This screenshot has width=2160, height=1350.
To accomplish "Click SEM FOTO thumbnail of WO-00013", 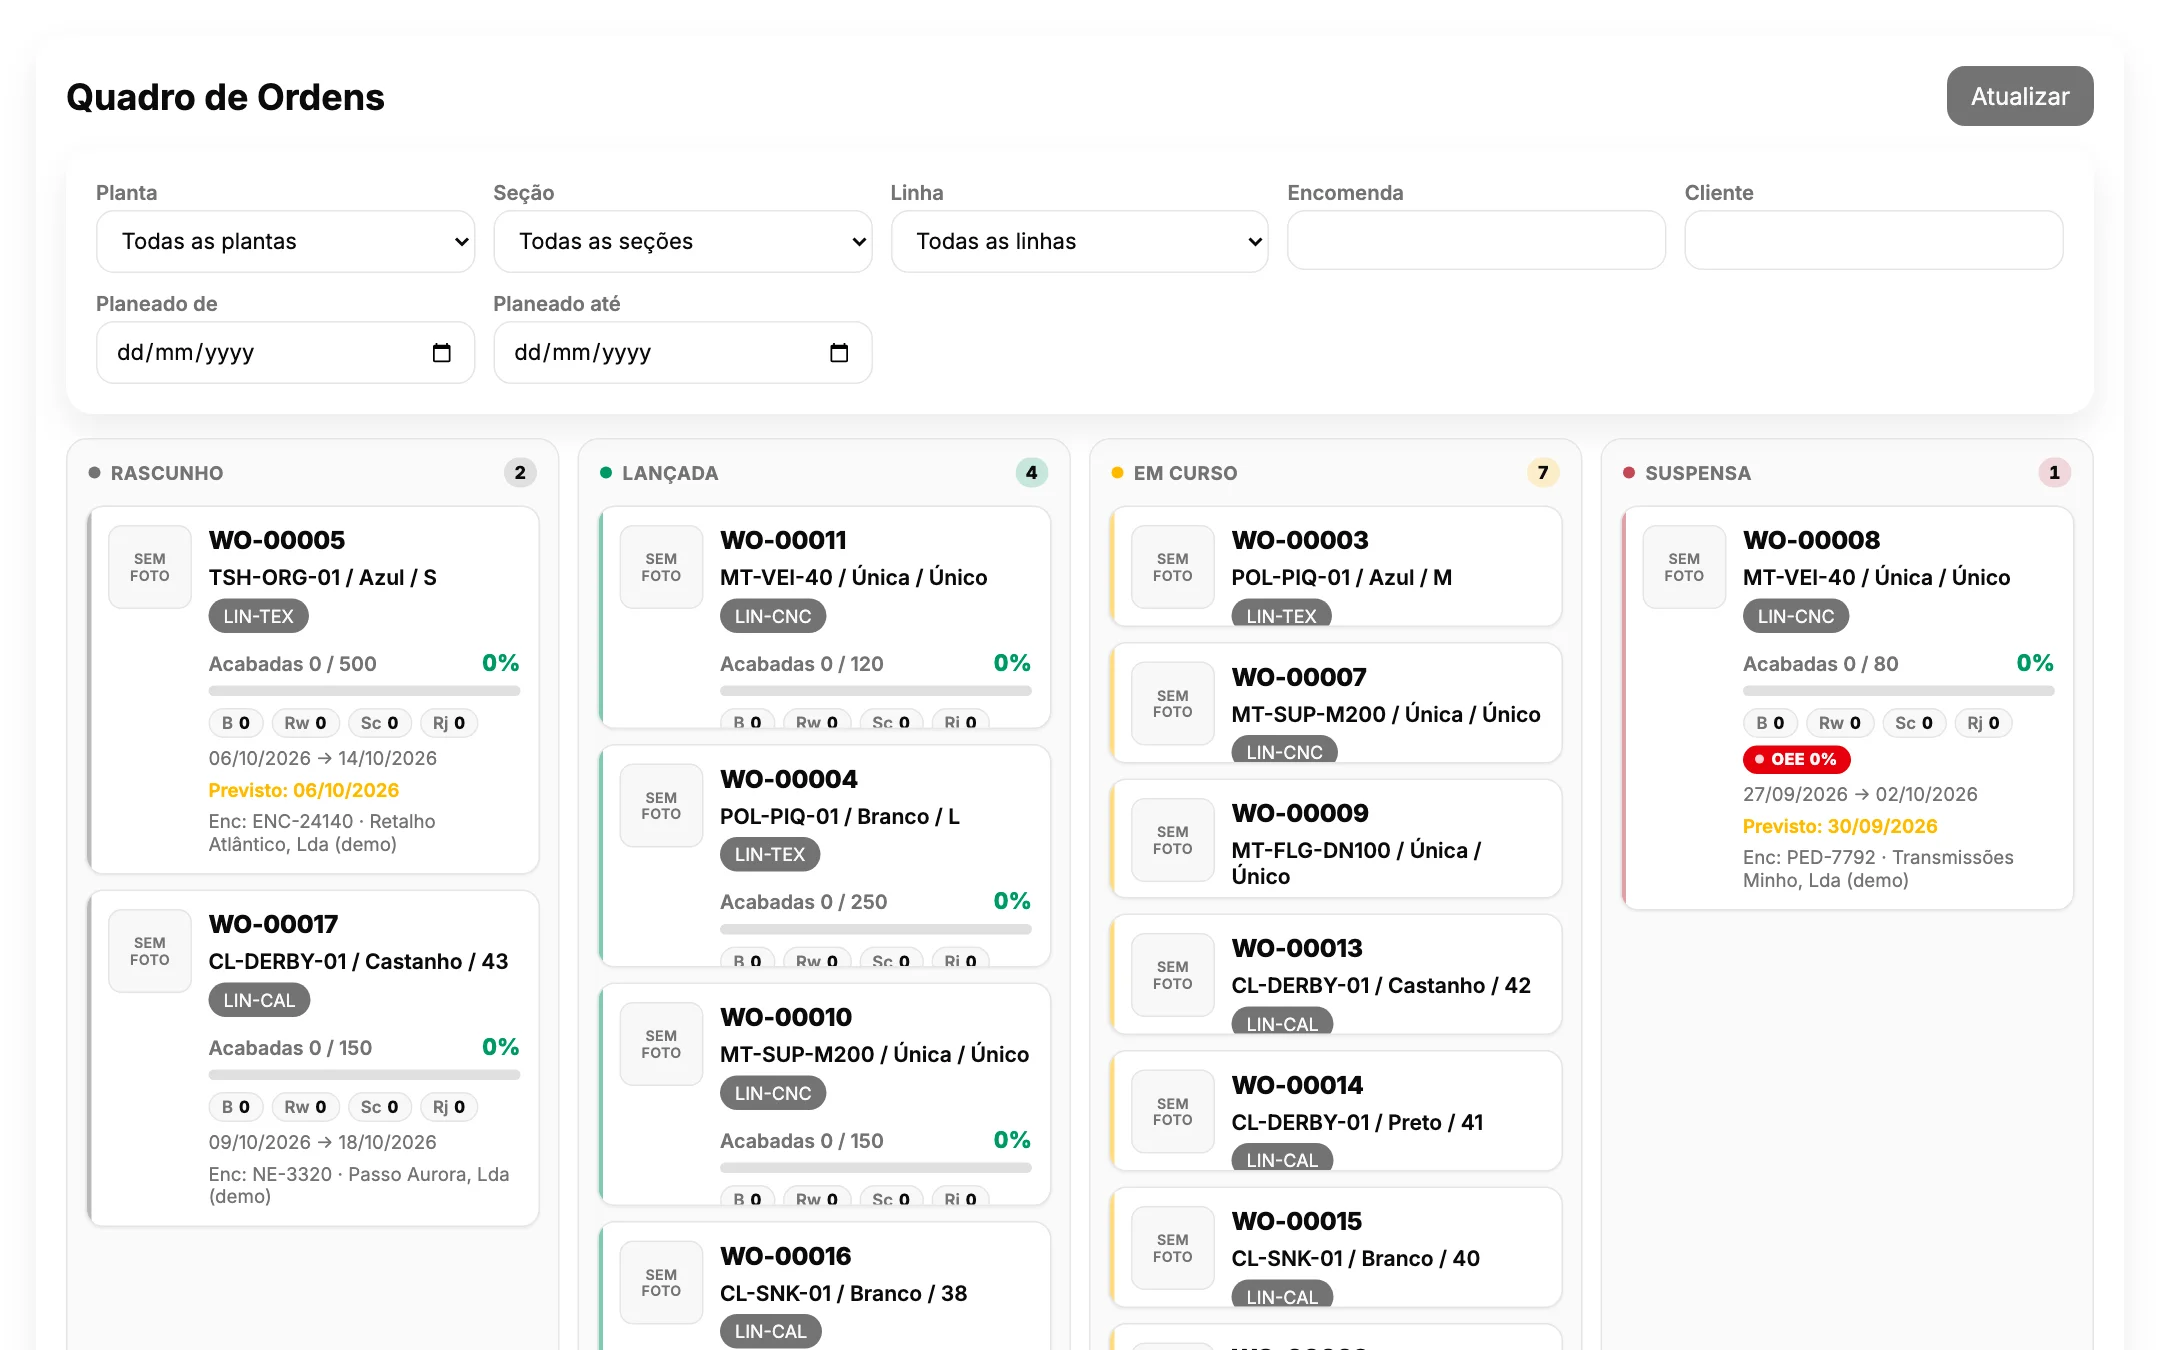I will [1173, 975].
